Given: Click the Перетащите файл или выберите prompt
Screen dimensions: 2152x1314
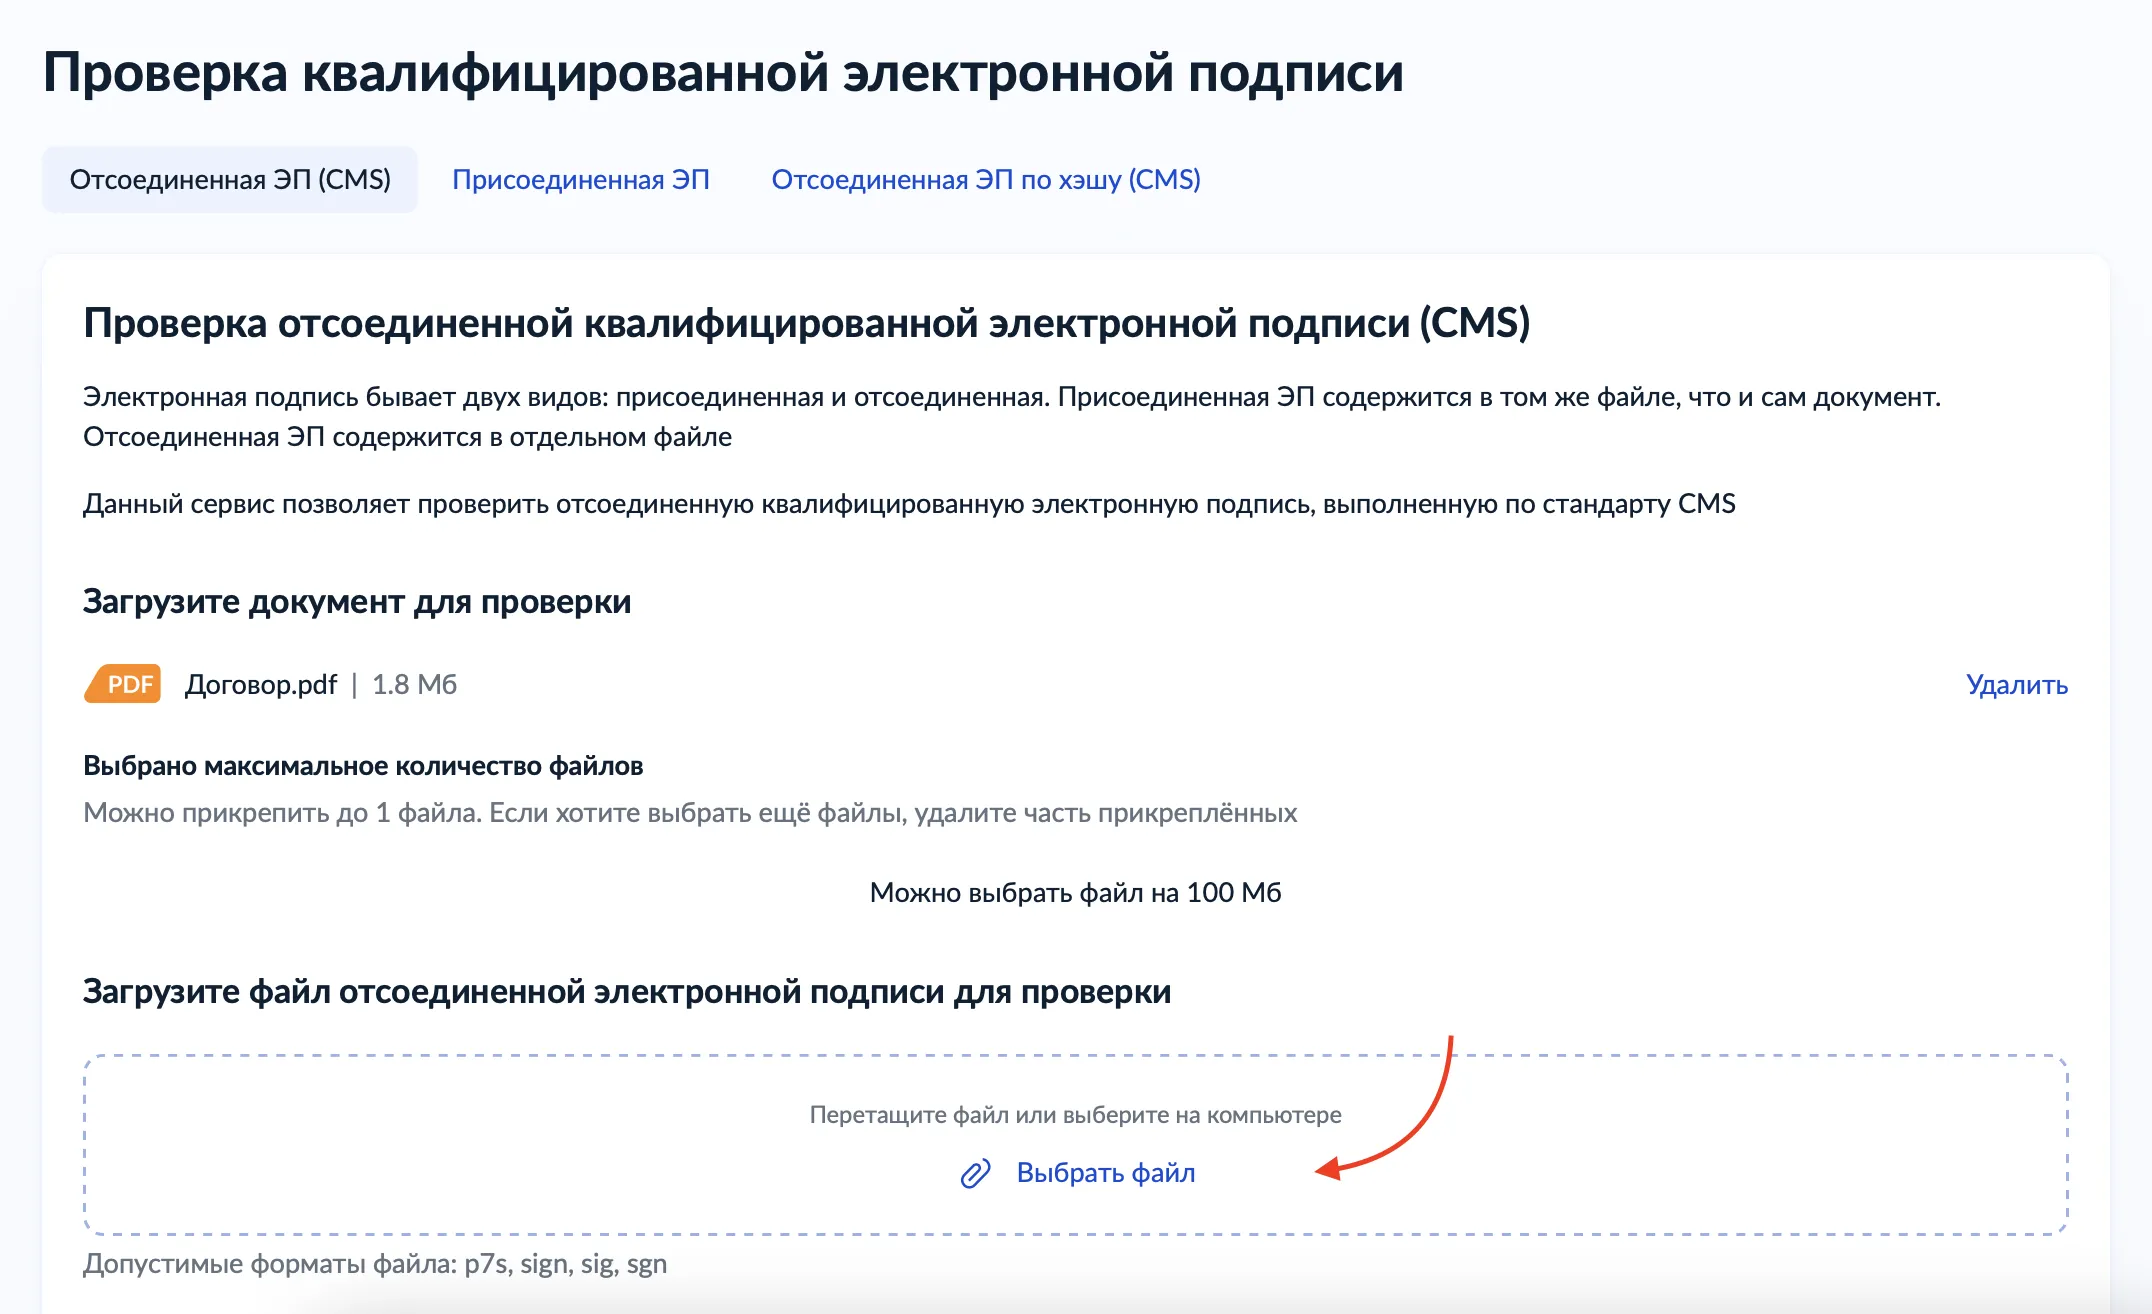Looking at the screenshot, I should tap(1075, 1115).
